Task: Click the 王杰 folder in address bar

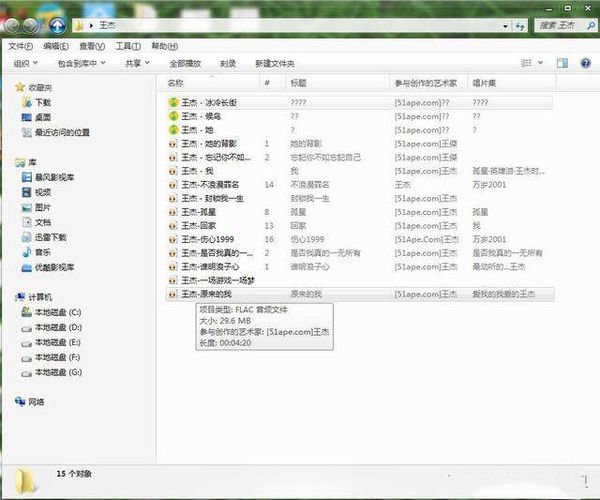Action: [107, 26]
